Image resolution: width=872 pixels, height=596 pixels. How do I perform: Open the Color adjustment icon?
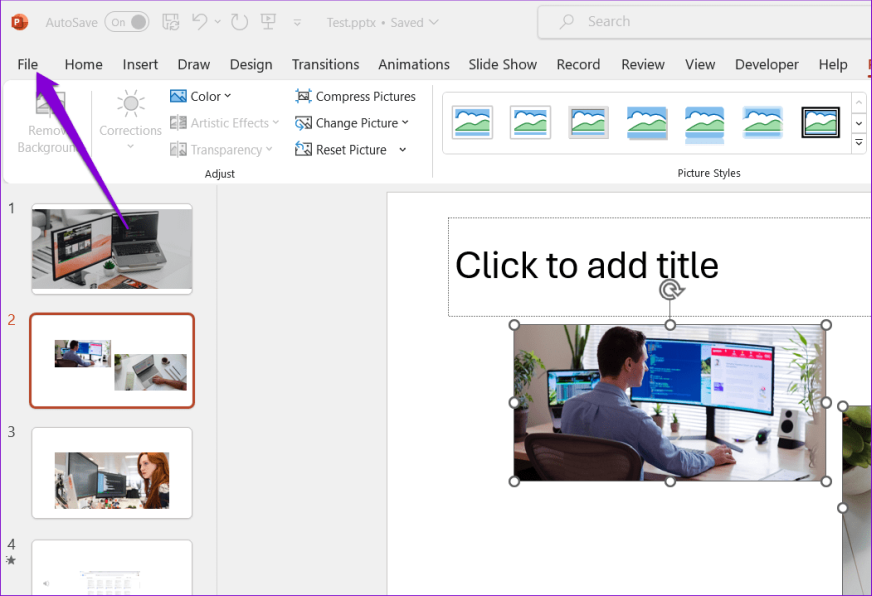pyautogui.click(x=201, y=96)
